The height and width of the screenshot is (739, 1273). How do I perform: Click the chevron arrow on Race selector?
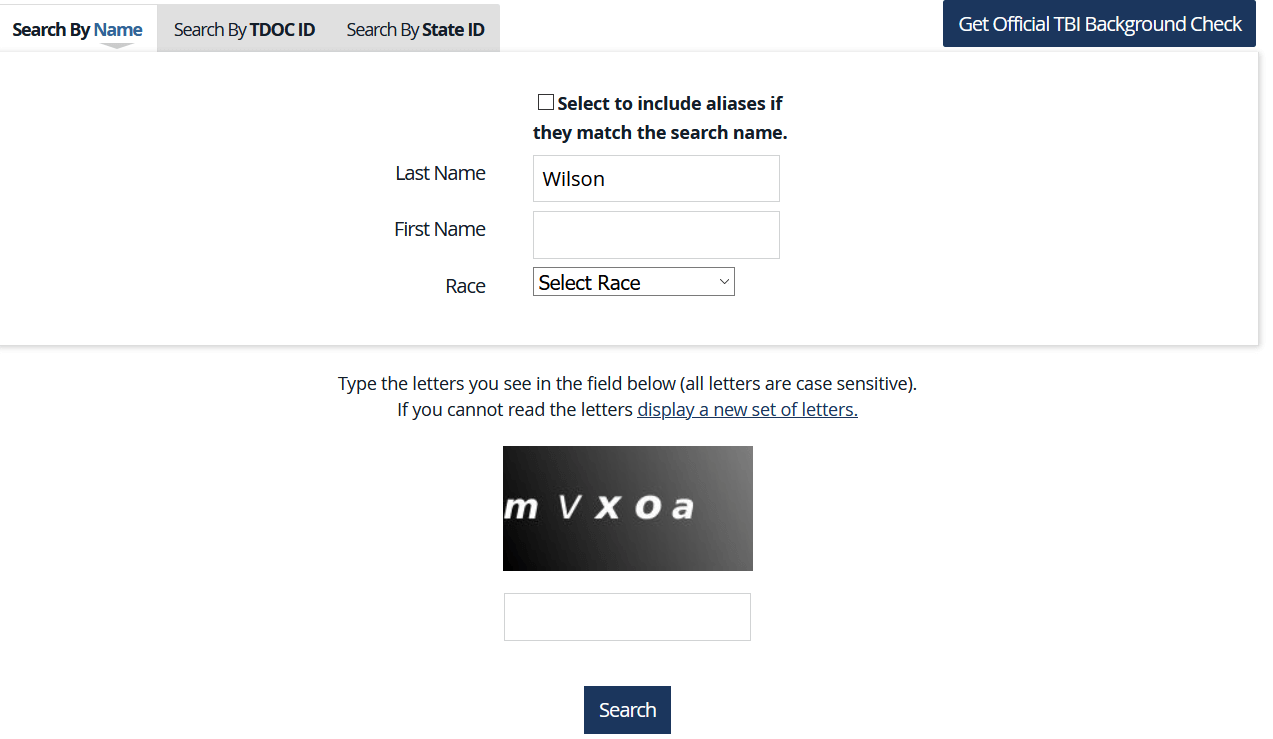tap(724, 282)
